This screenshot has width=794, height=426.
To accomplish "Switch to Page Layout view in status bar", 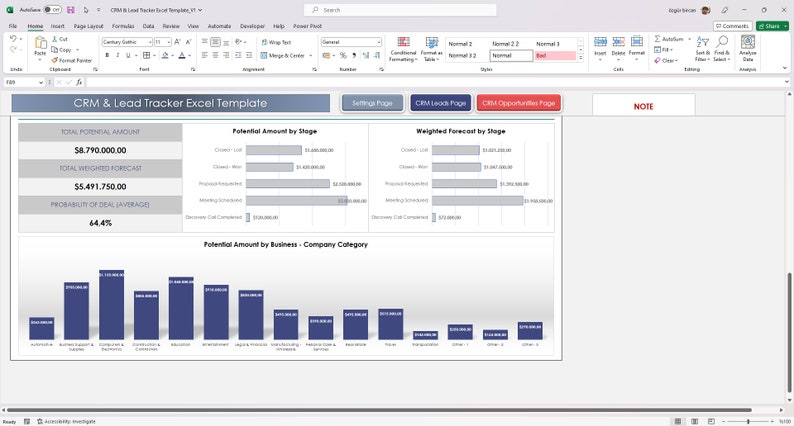I will (x=695, y=421).
